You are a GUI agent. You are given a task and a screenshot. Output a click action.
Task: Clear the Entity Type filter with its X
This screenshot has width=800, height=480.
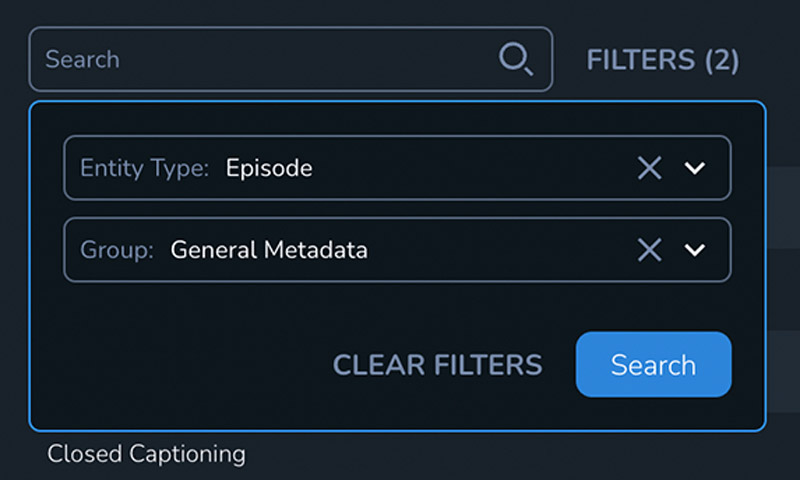(x=650, y=168)
